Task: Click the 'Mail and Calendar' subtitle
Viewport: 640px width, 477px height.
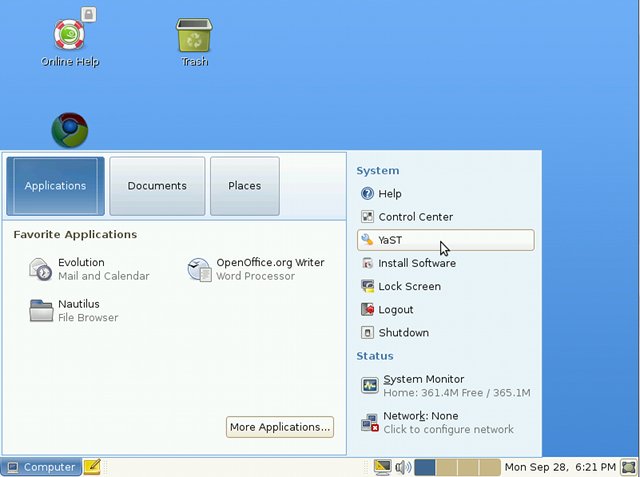Action: [x=104, y=276]
